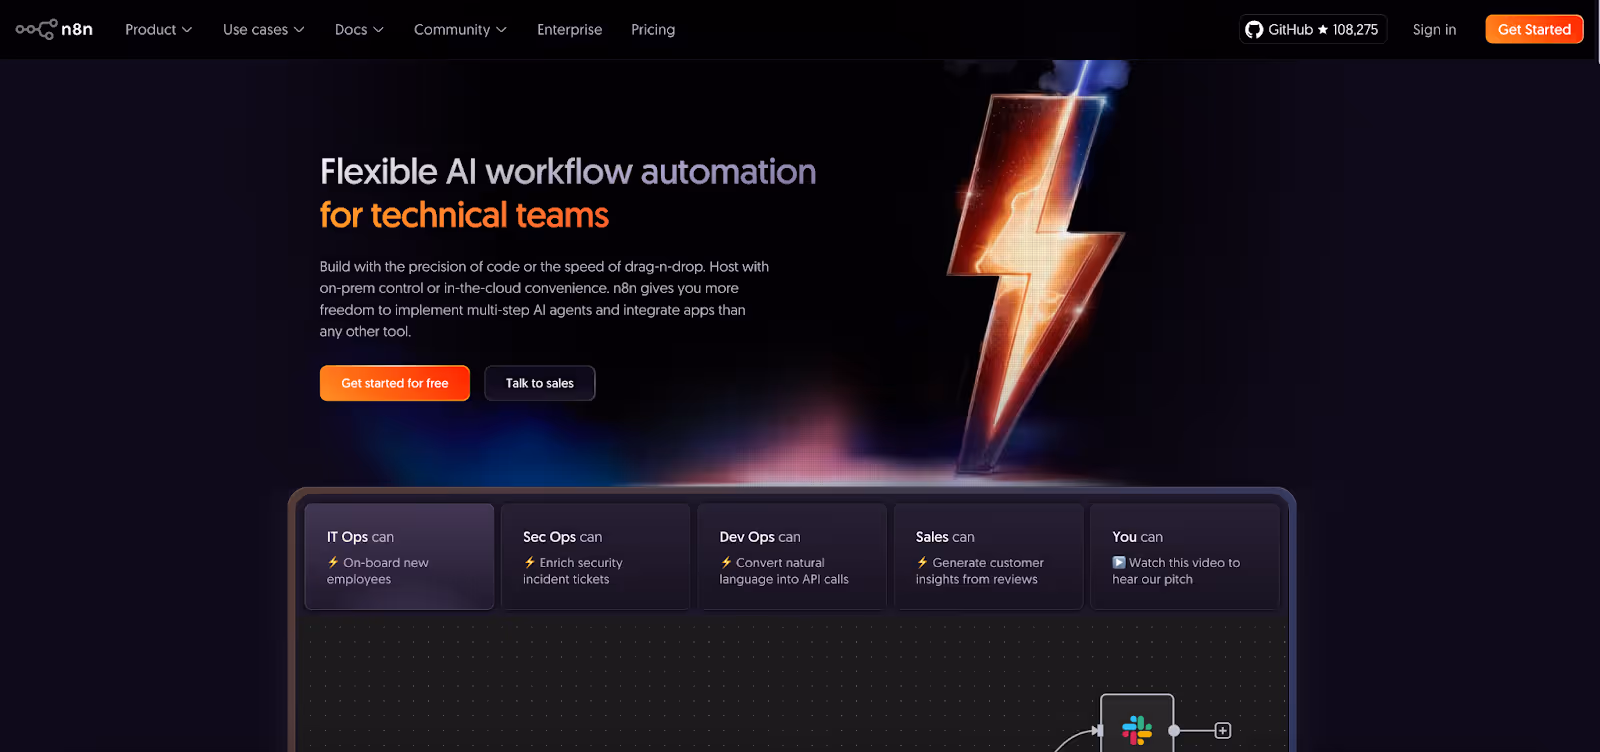Expand the Docs menu chevron
Viewport: 1600px width, 752px height.
(378, 30)
